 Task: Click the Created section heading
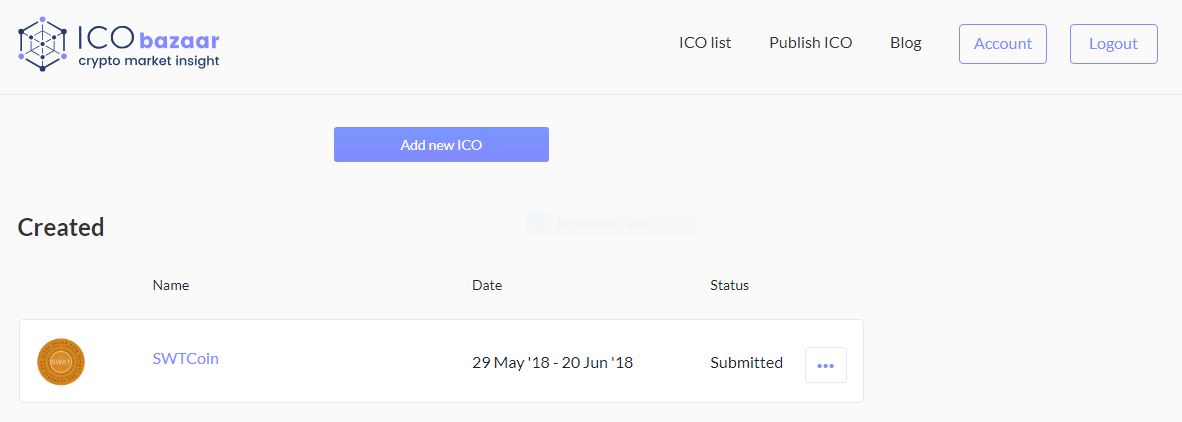(x=61, y=227)
